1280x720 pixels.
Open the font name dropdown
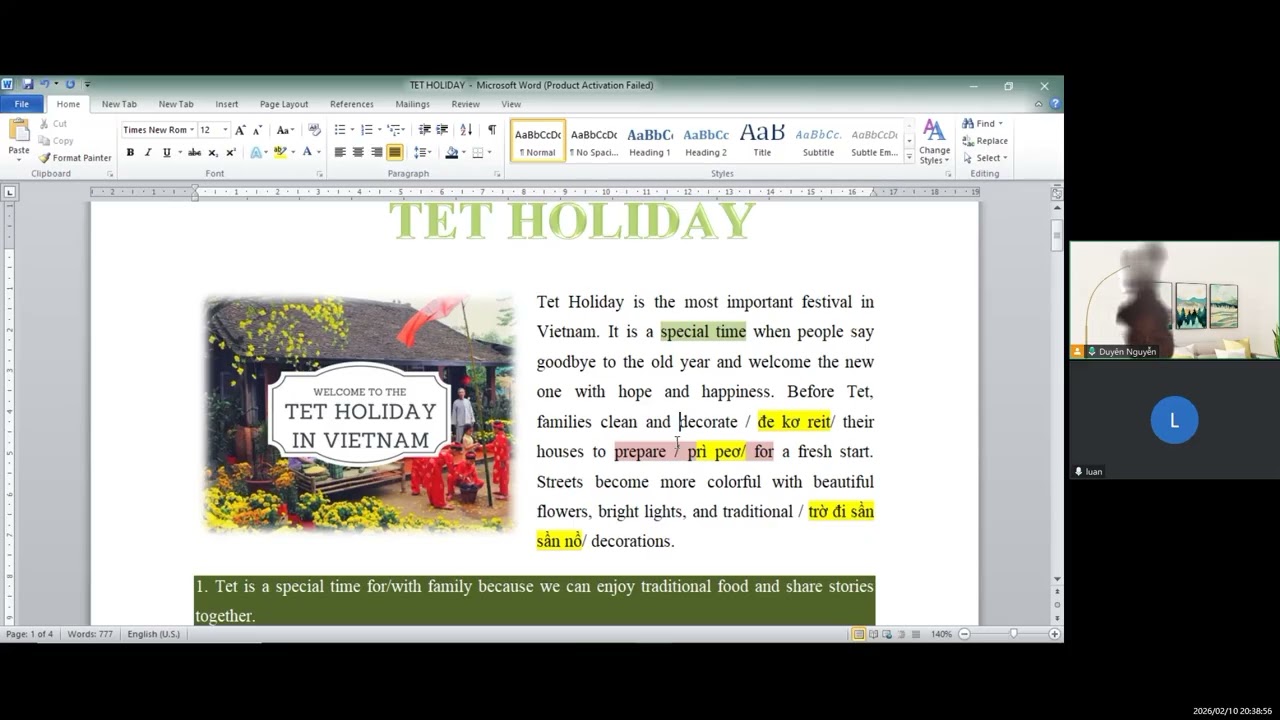click(191, 130)
